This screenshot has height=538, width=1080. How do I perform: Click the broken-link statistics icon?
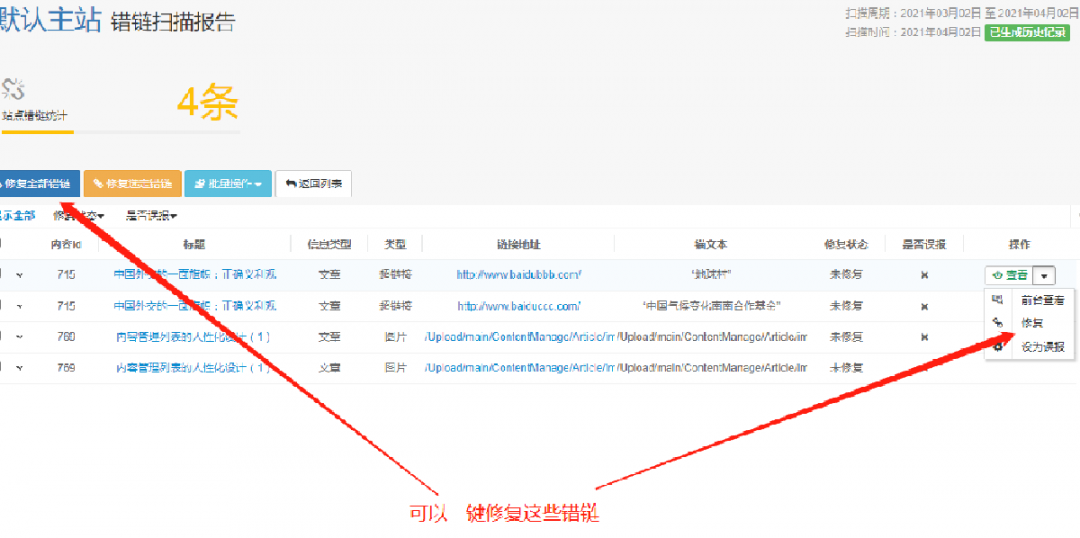pyautogui.click(x=13, y=89)
